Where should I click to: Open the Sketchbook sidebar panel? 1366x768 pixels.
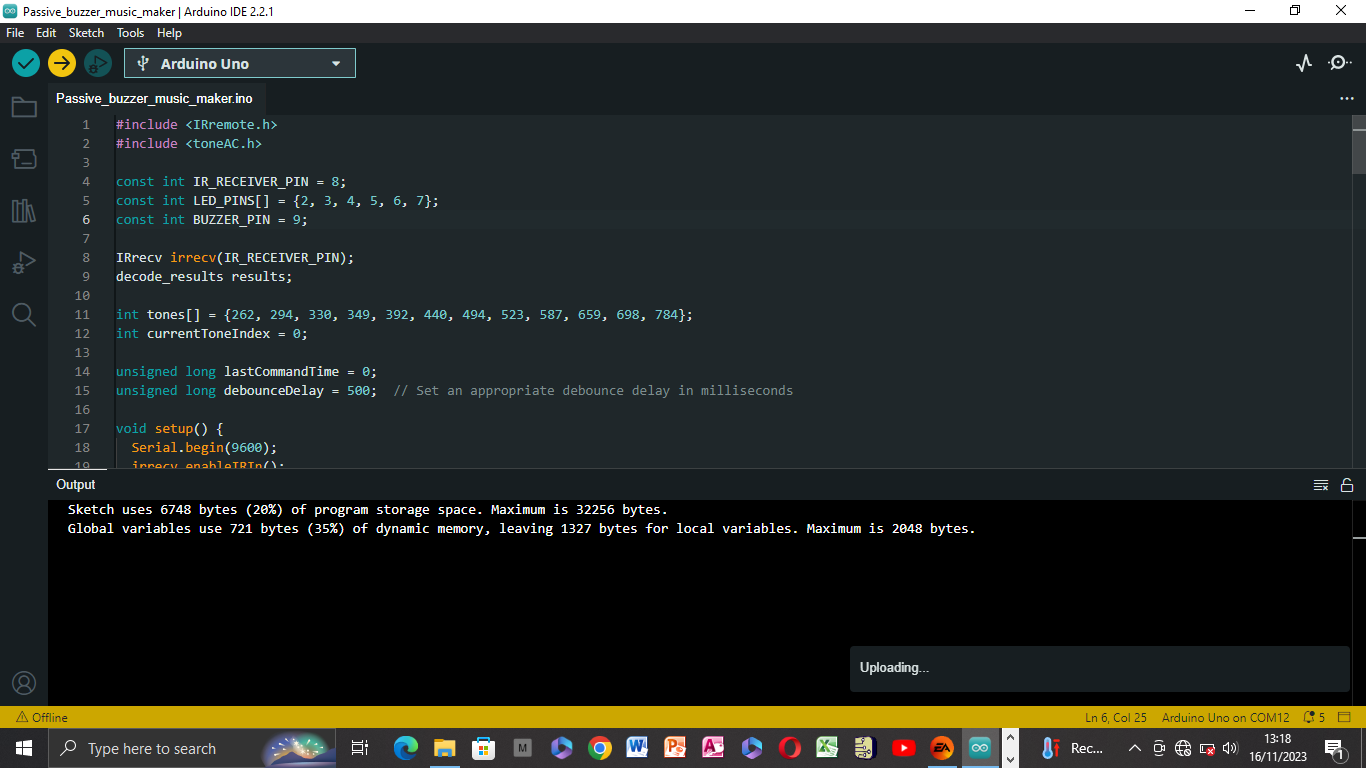click(x=24, y=107)
